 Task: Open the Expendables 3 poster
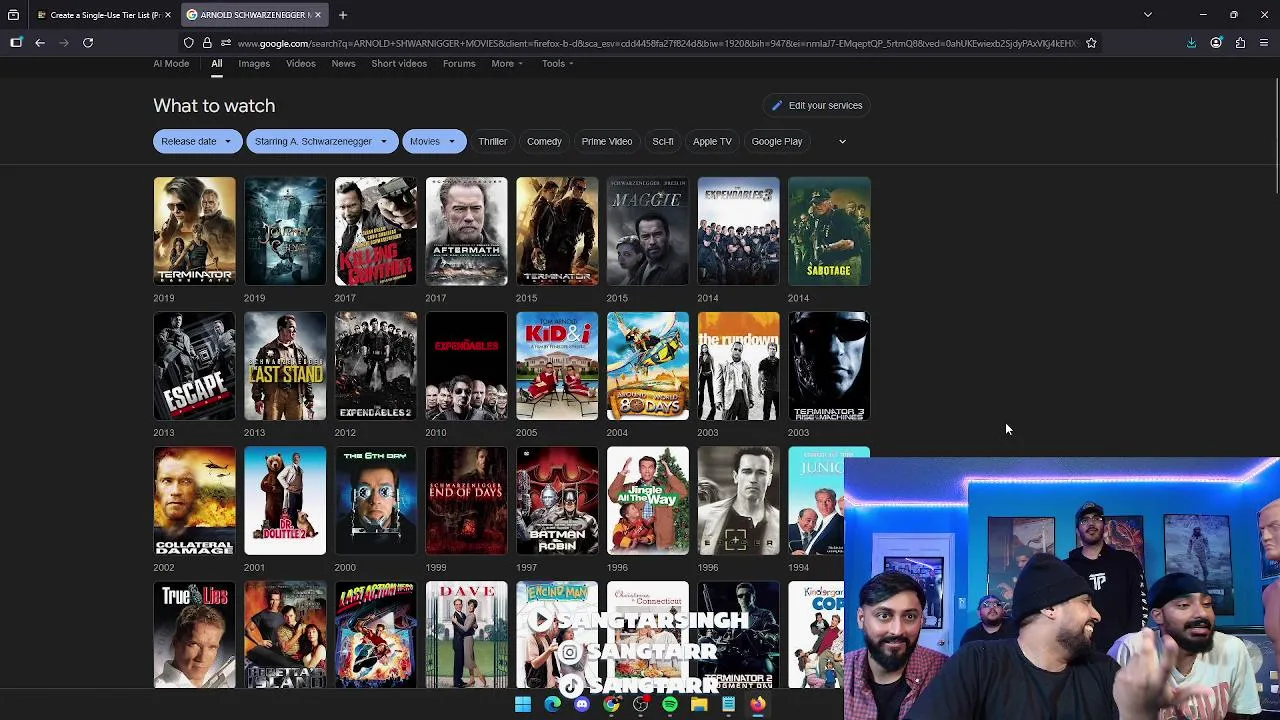coord(738,231)
